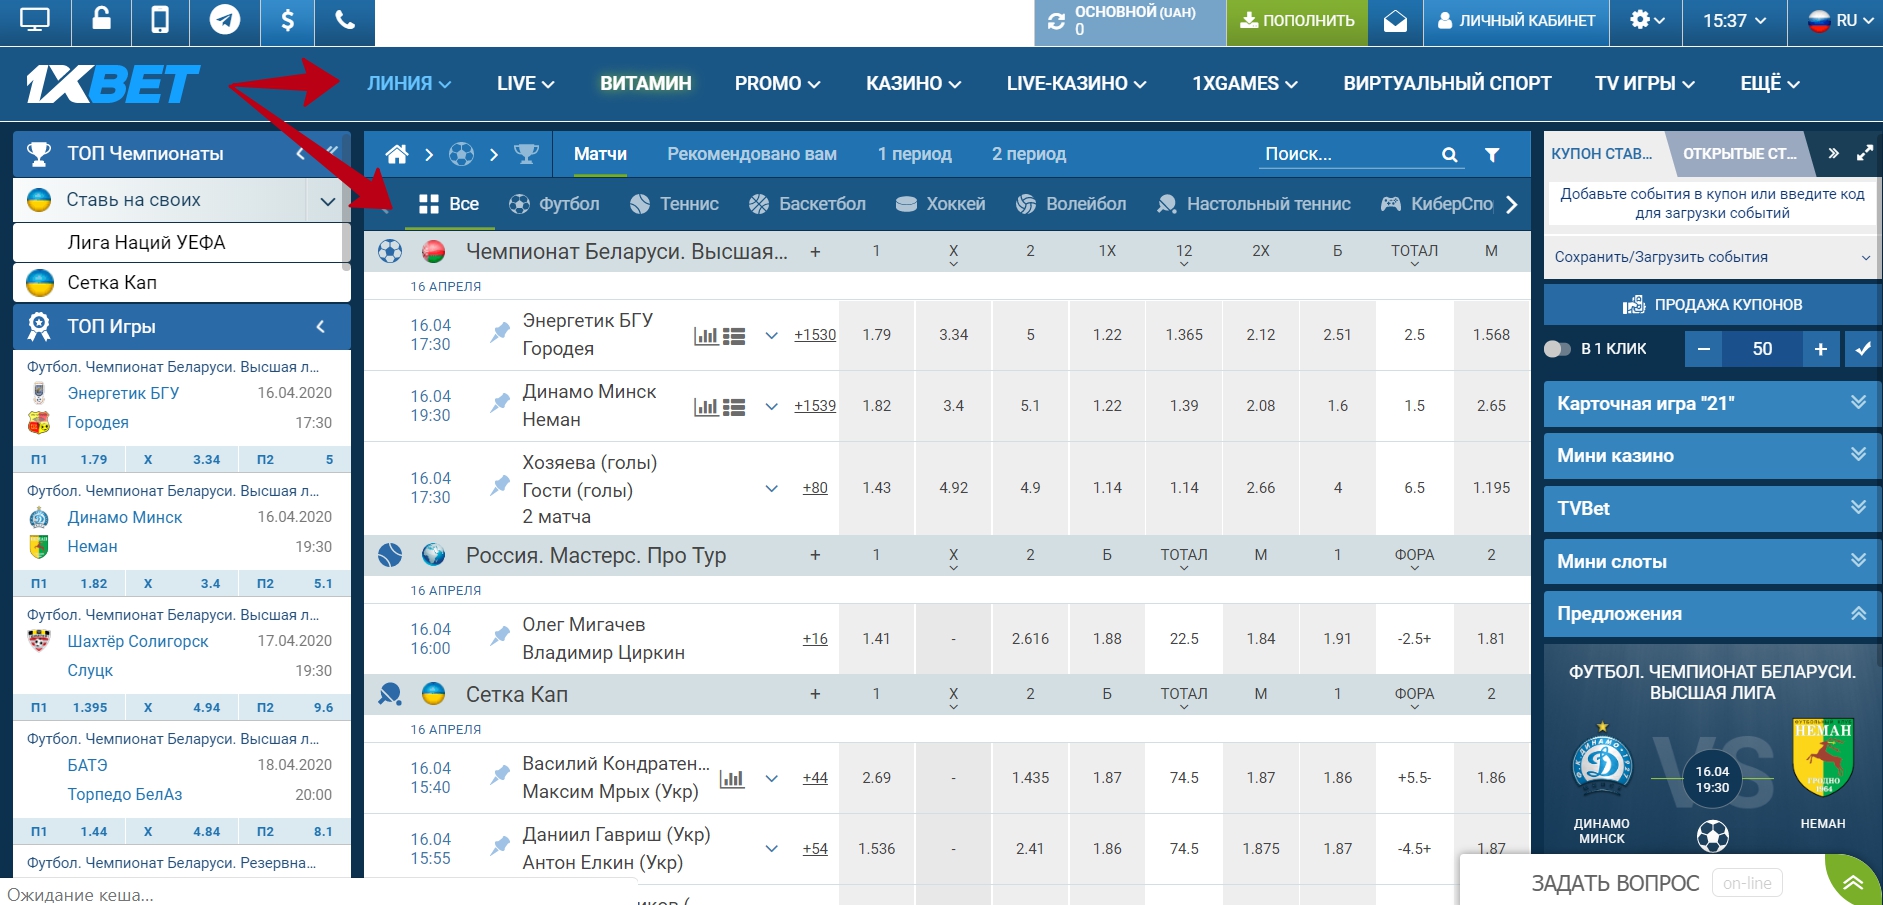
Task: Open statistics icon for Энергетик БГУ match
Action: [706, 336]
